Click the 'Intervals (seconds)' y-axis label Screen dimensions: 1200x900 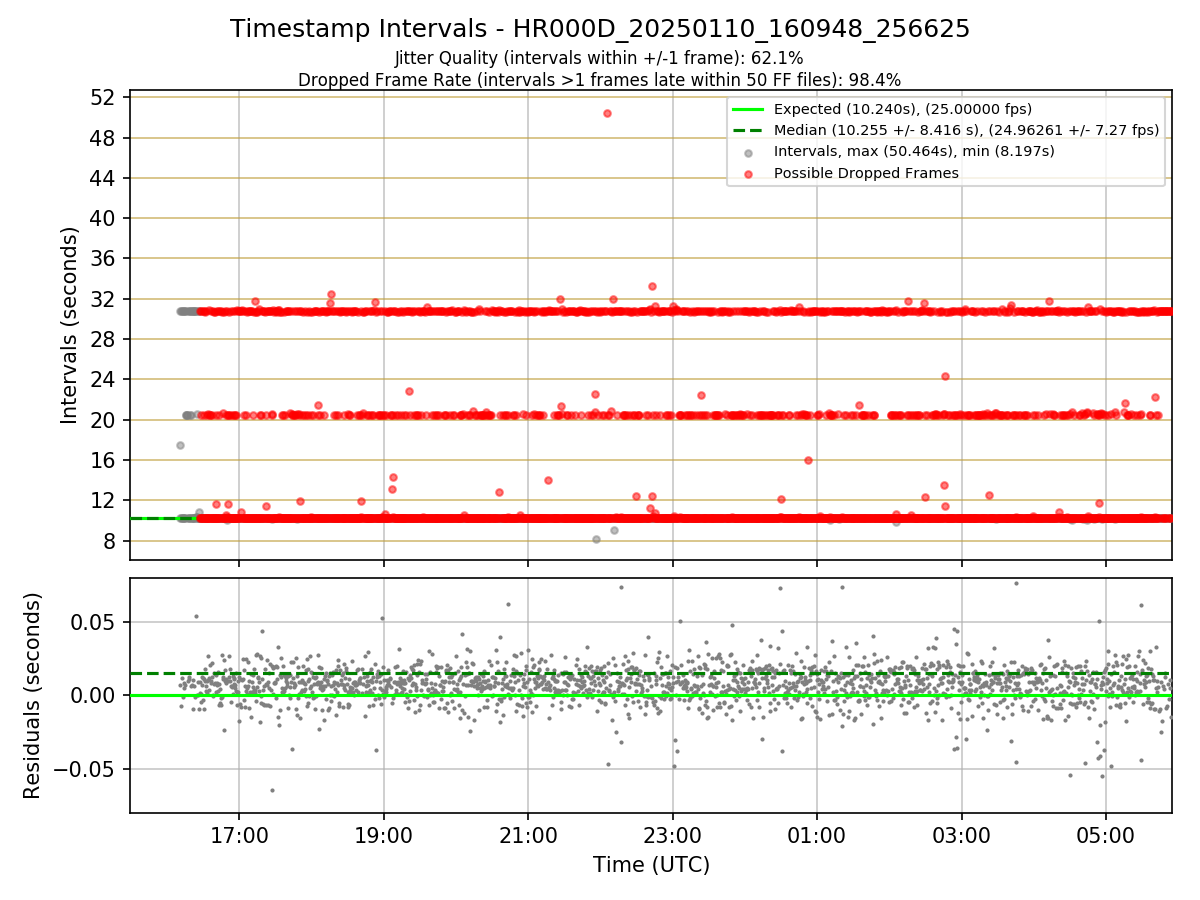pyautogui.click(x=70, y=324)
